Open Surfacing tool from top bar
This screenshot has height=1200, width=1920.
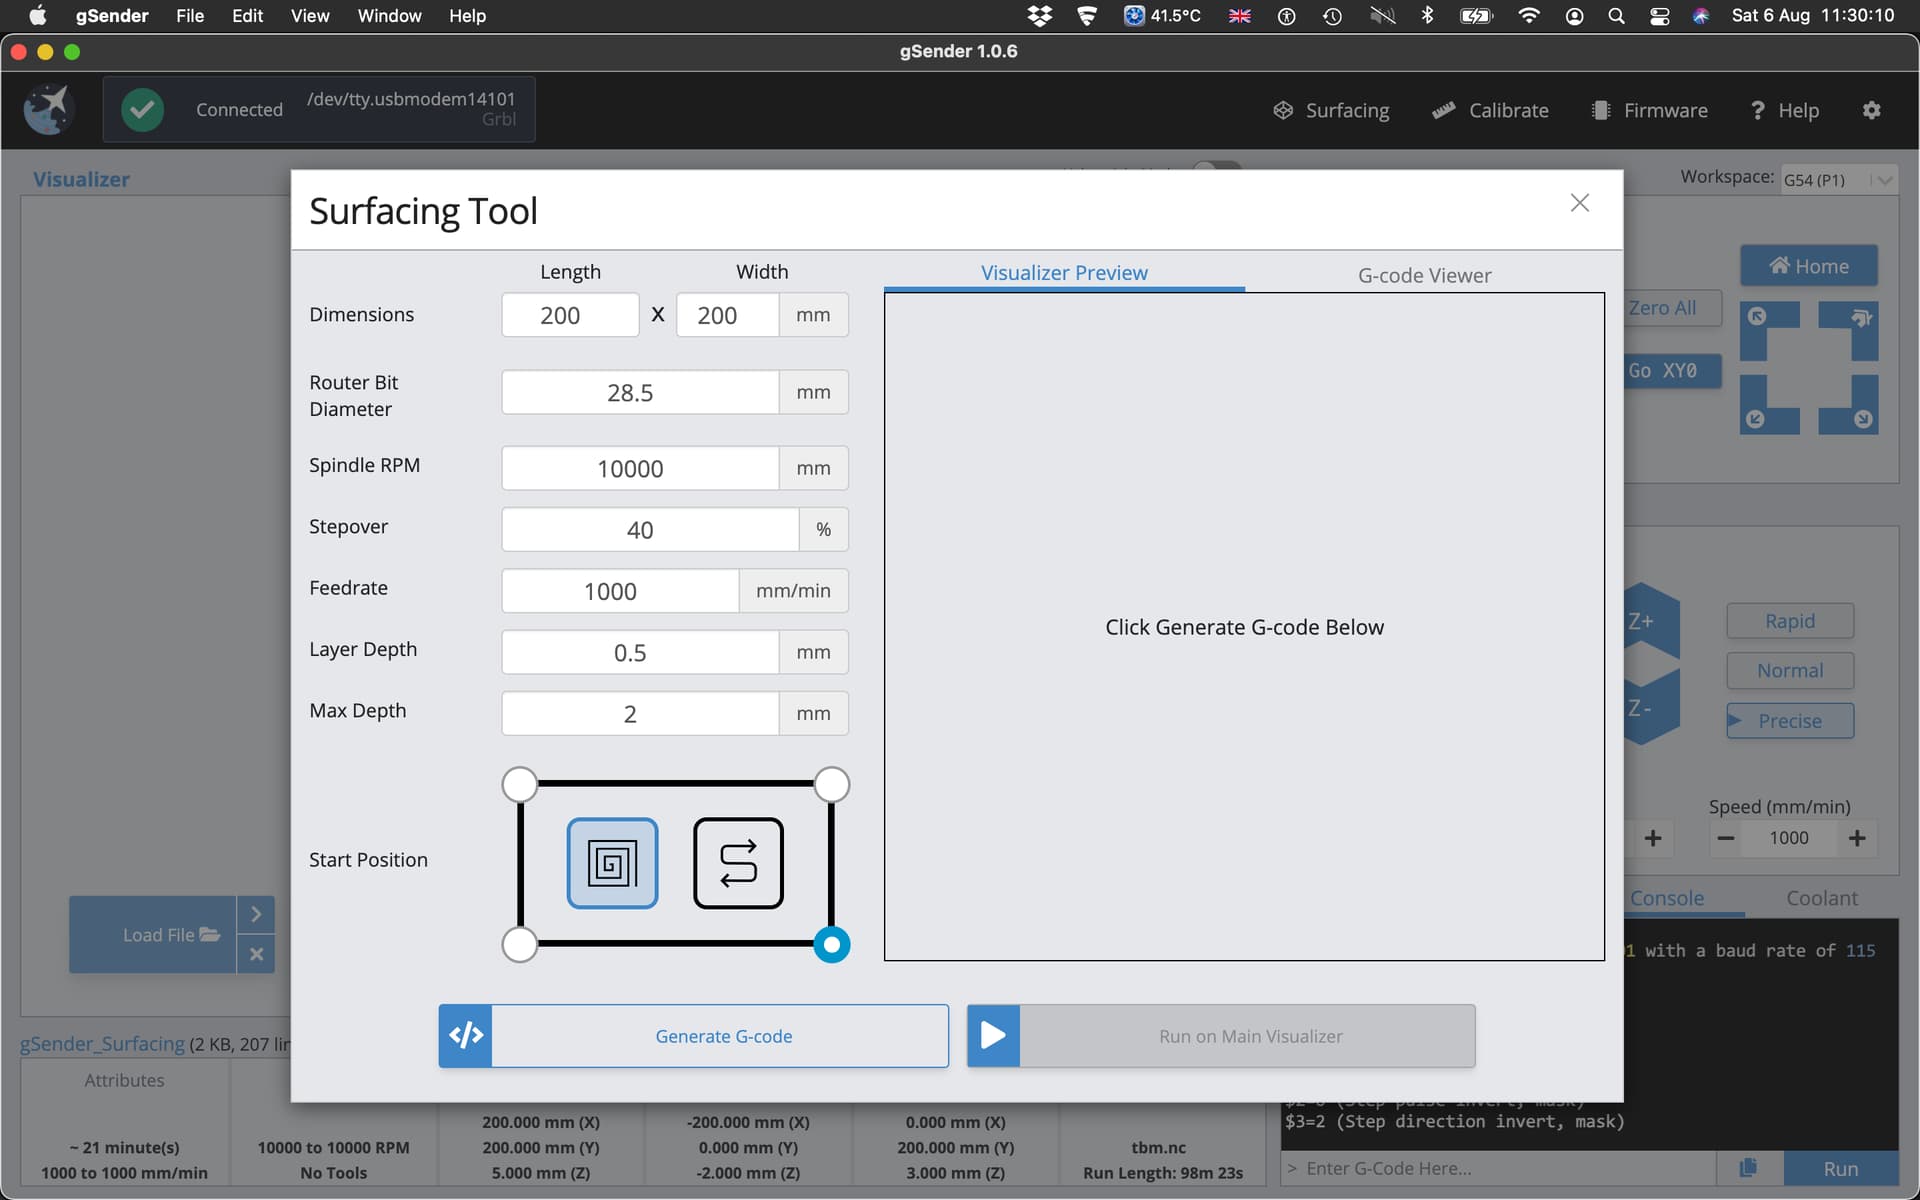(x=1331, y=110)
